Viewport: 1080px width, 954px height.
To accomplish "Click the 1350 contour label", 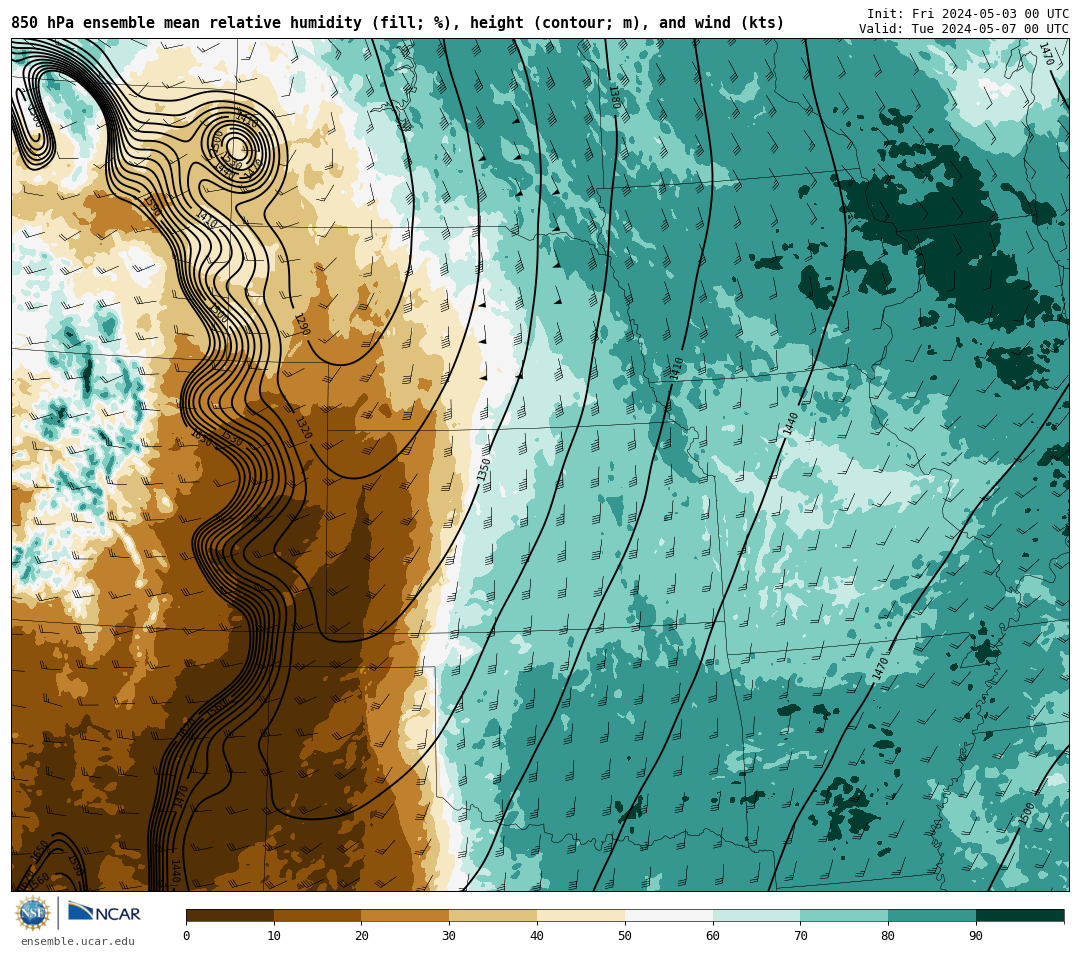I will click(x=484, y=470).
